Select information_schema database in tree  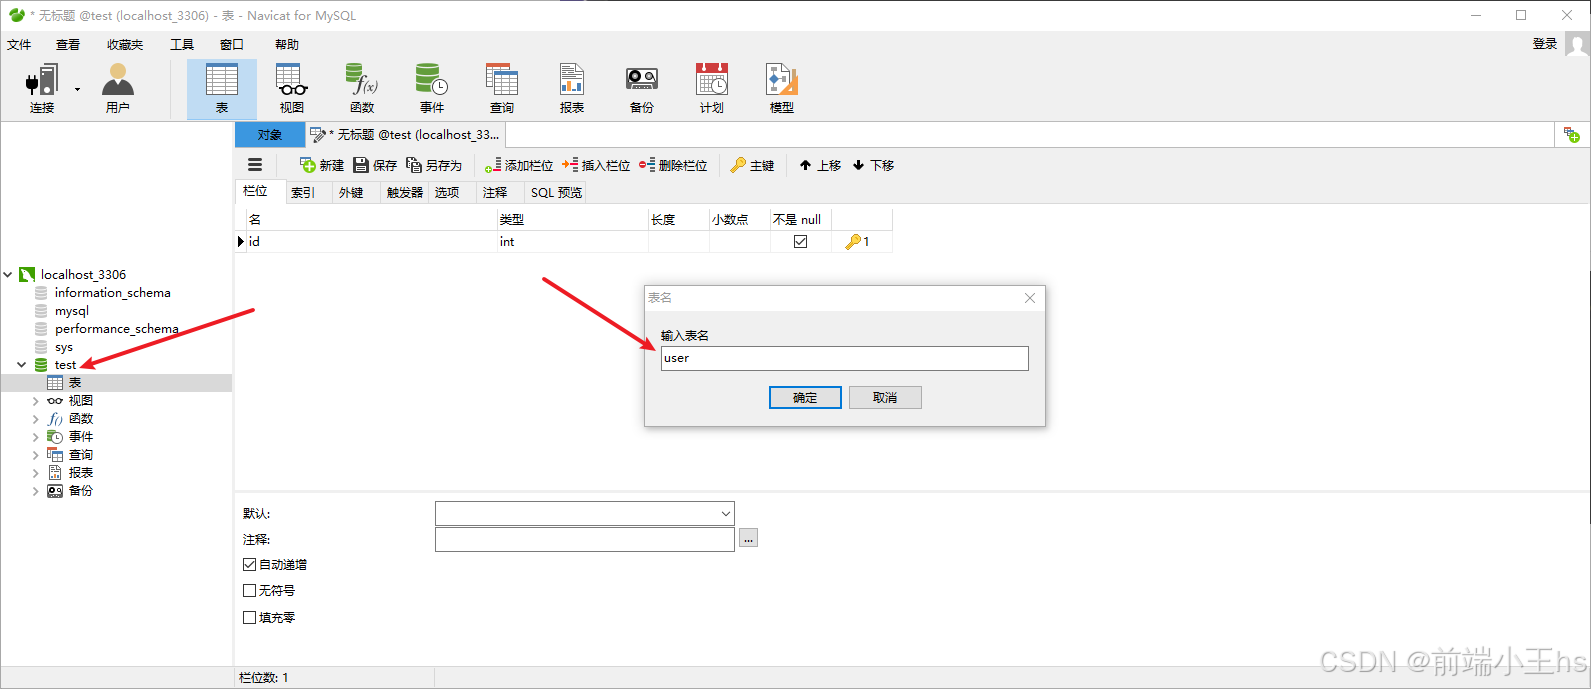tap(112, 293)
